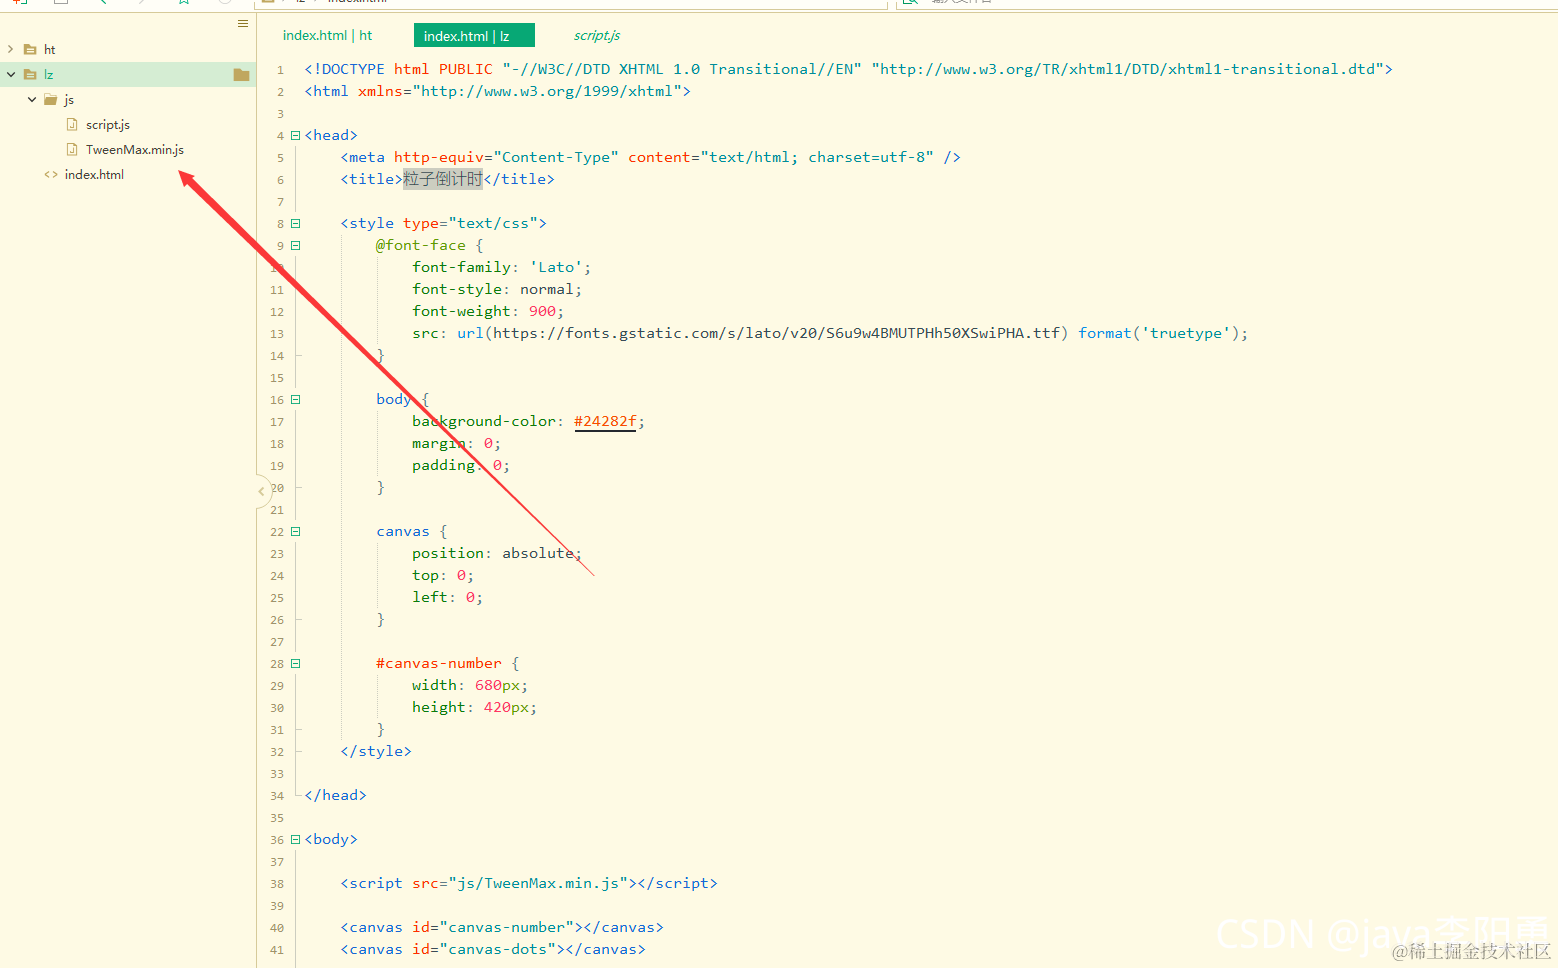The image size is (1558, 968).
Task: Click the @font-face rule name
Action: click(x=421, y=245)
